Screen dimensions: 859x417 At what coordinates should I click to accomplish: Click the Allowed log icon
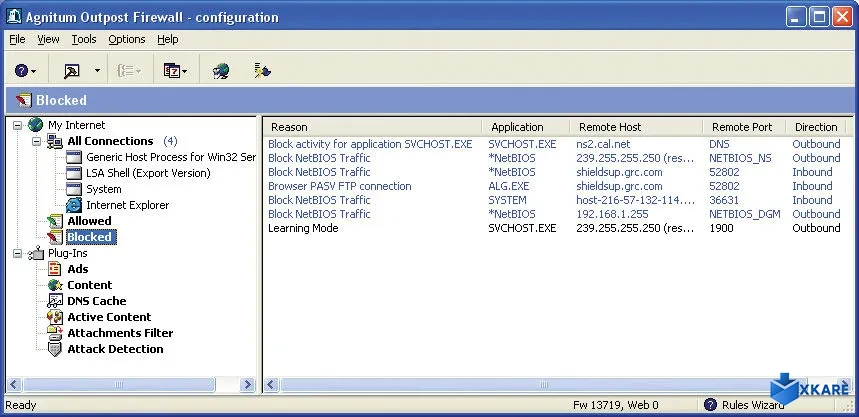55,221
